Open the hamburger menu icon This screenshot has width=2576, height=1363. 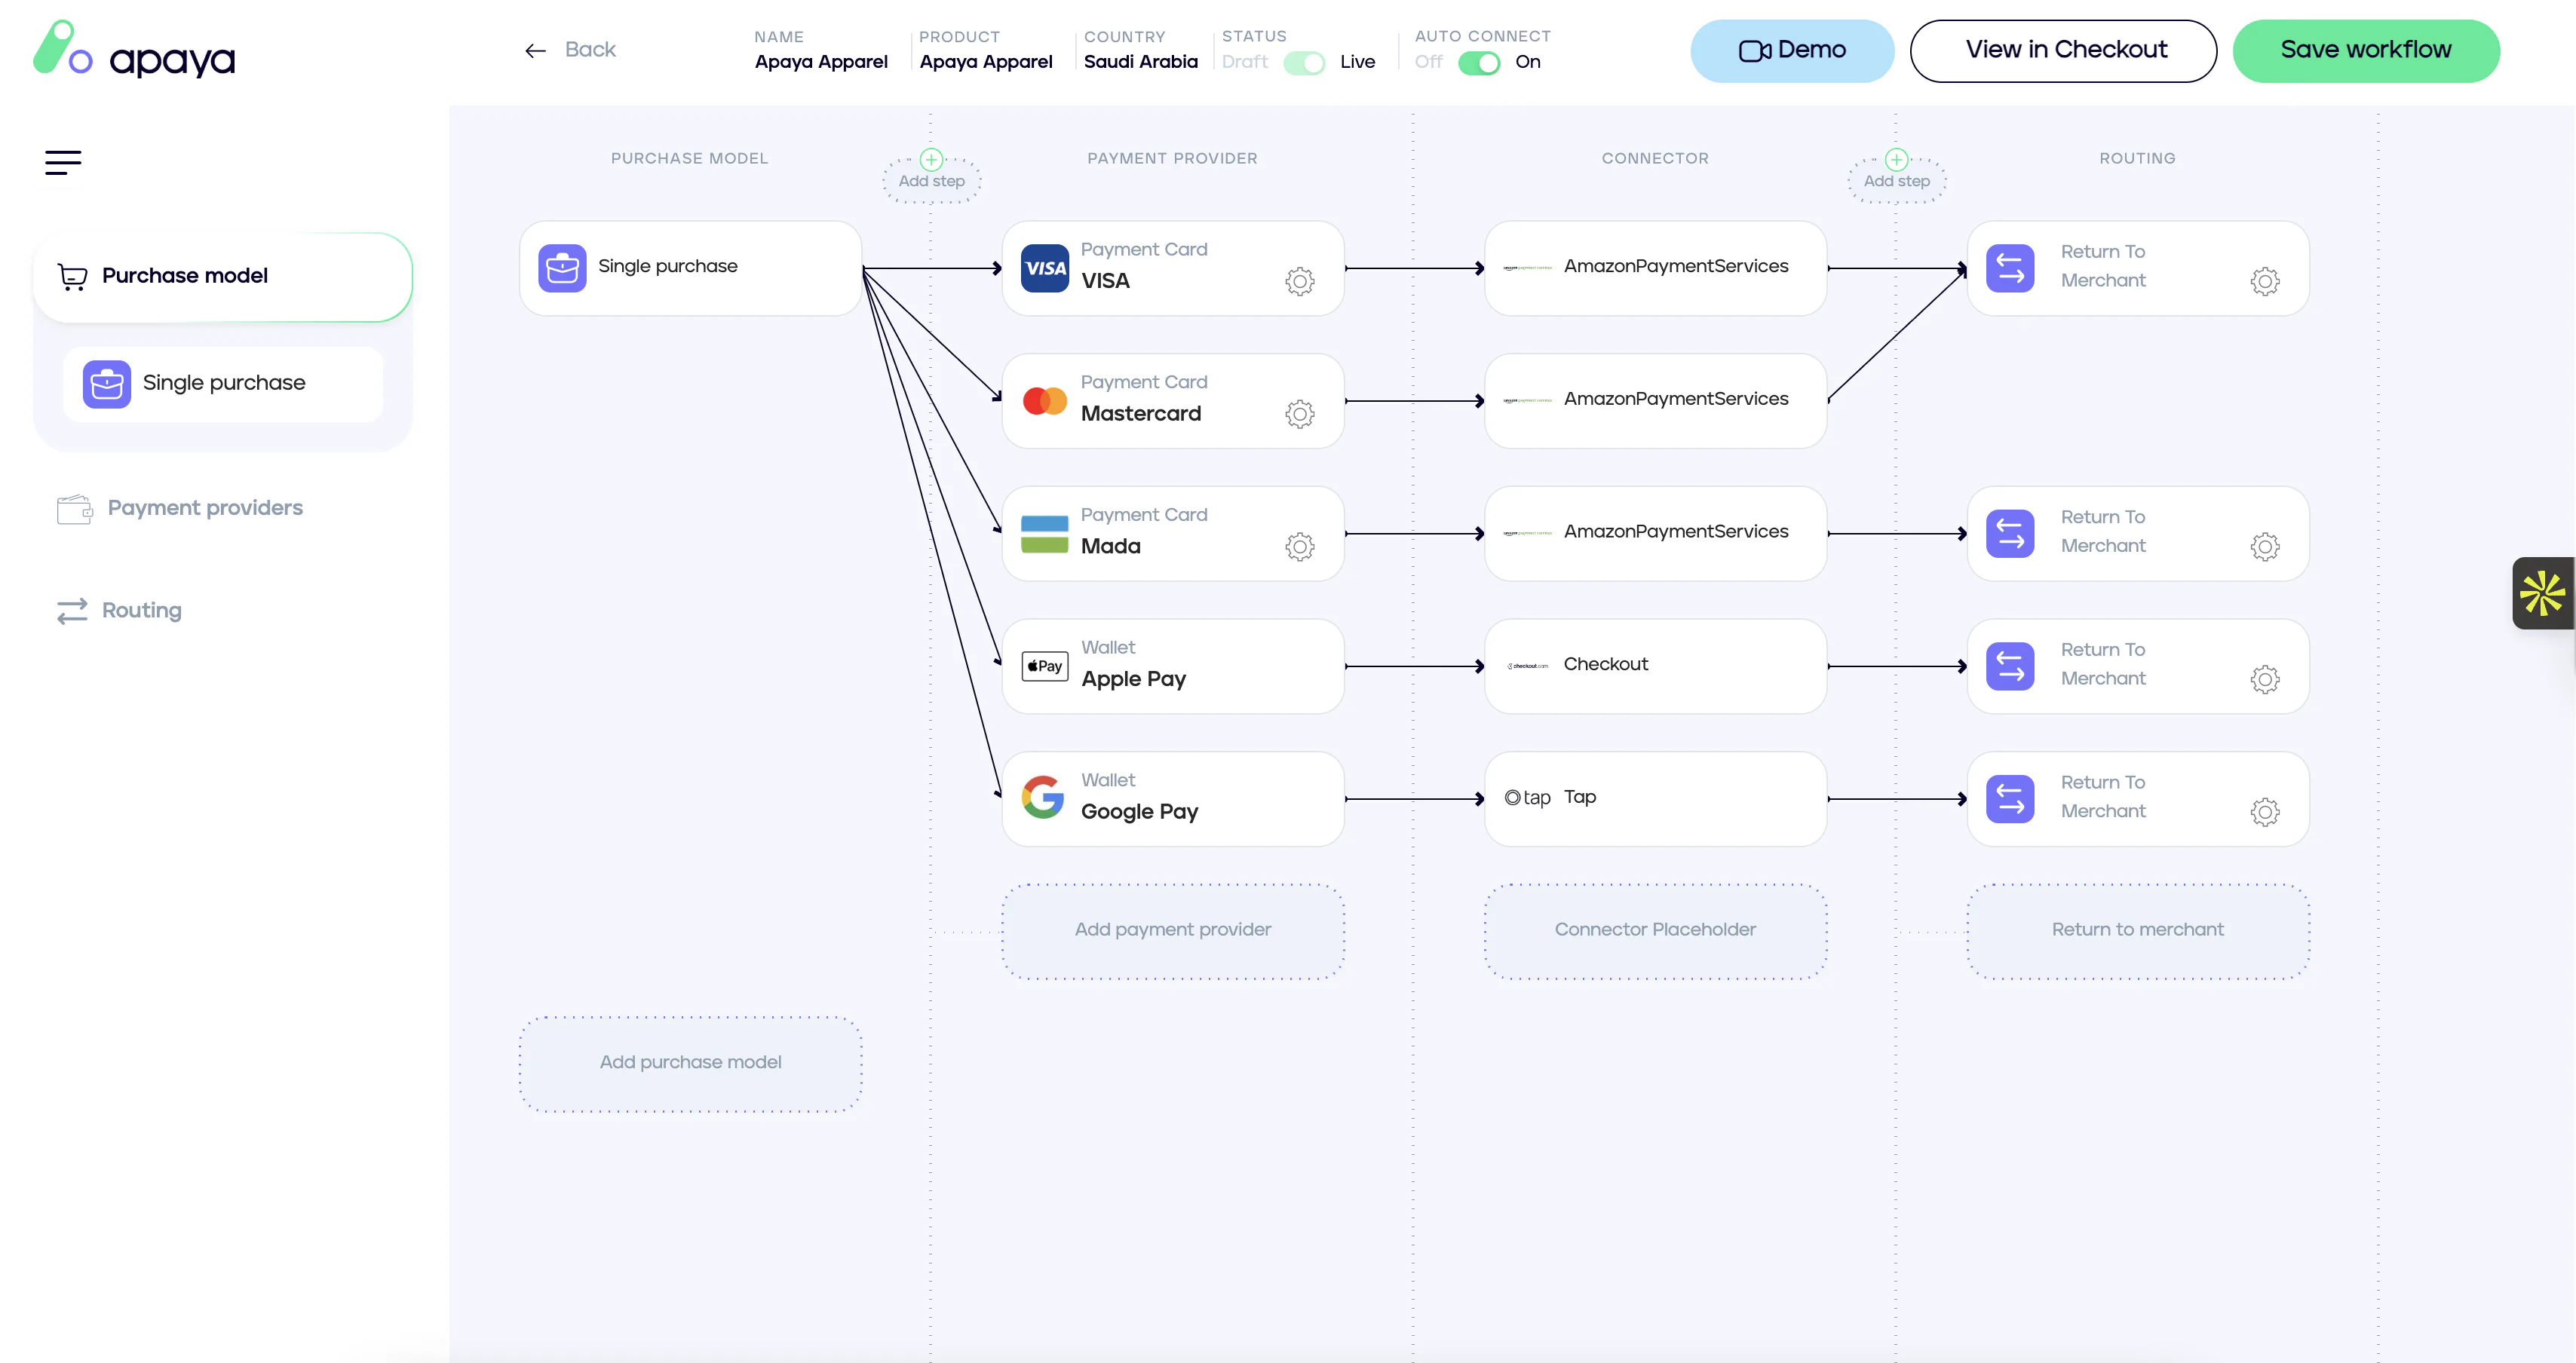(63, 162)
